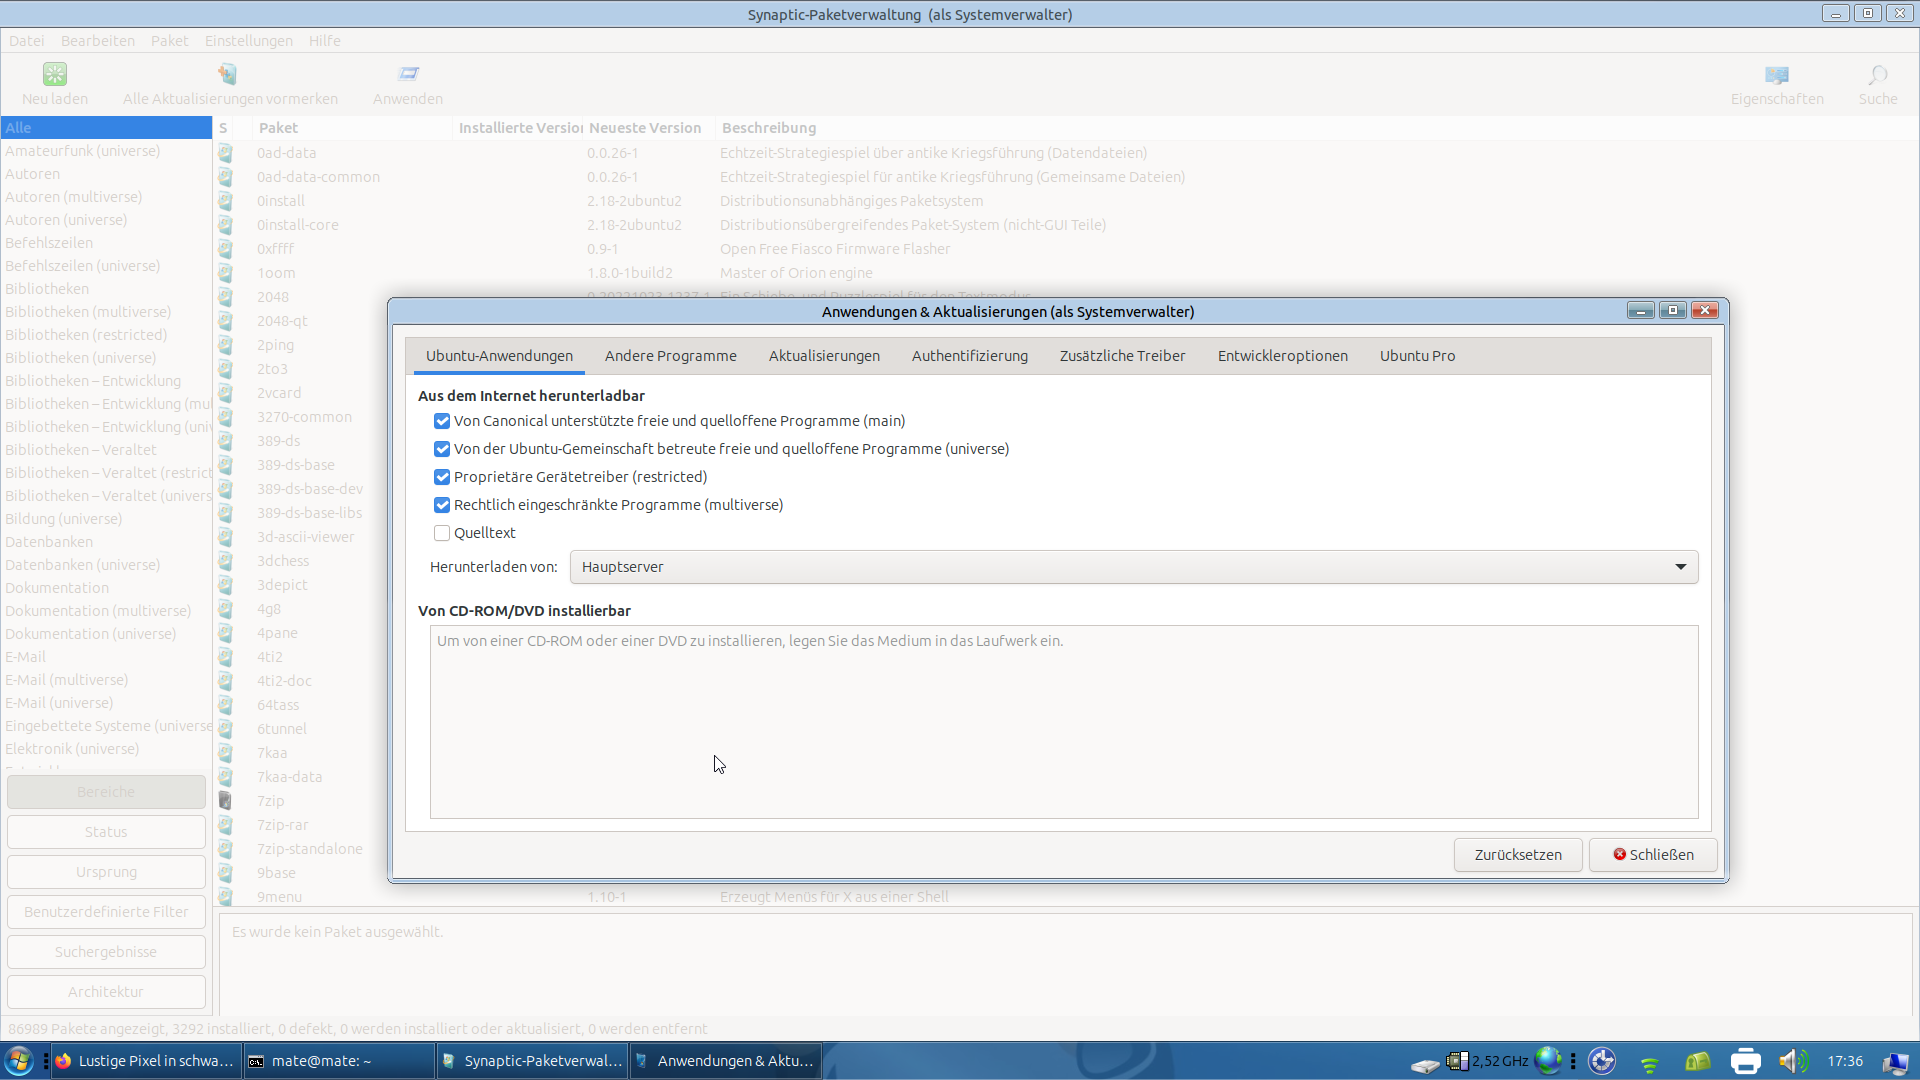Viewport: 1920px width, 1080px height.
Task: Click the Ursprung filter button
Action: pyautogui.click(x=106, y=872)
